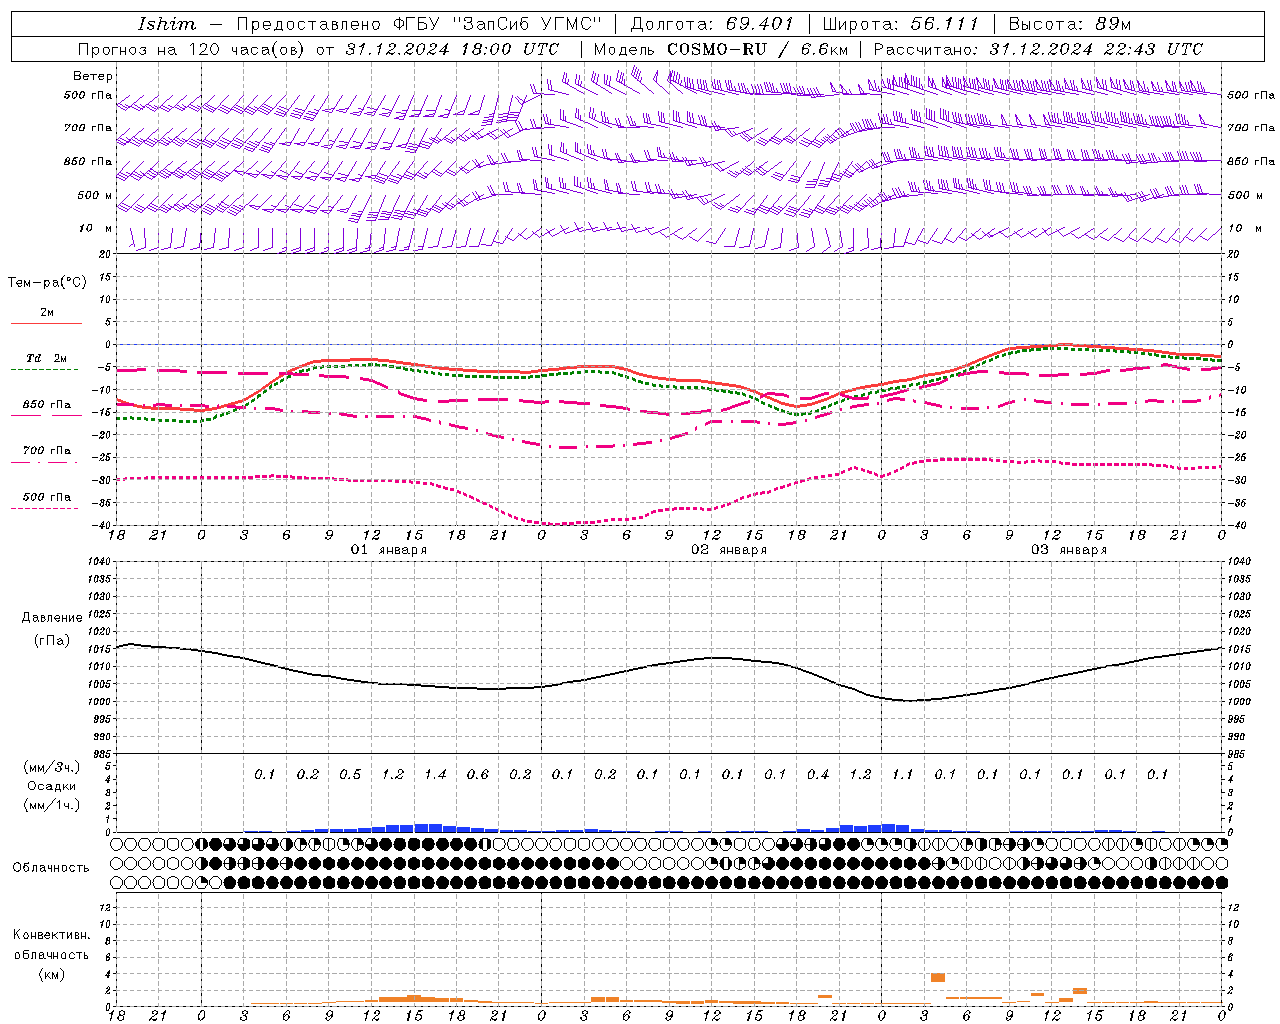Select the "Модель COSMO-RU / 6.6км" model text

click(721, 49)
